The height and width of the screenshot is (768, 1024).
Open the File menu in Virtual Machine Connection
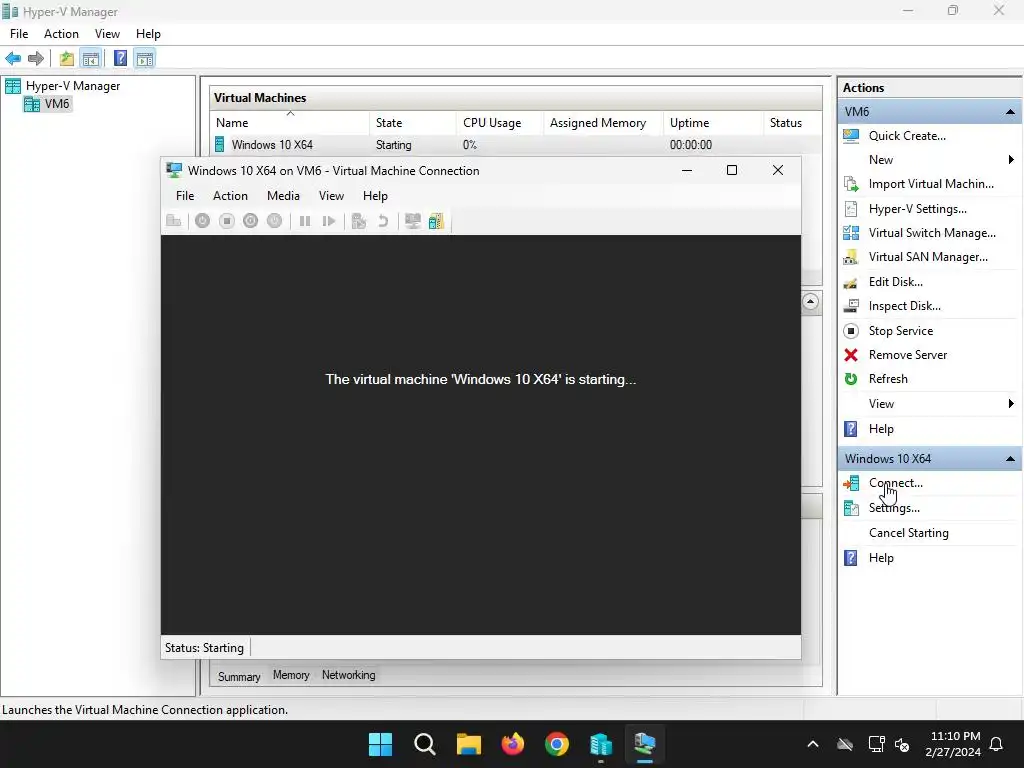pyautogui.click(x=185, y=196)
